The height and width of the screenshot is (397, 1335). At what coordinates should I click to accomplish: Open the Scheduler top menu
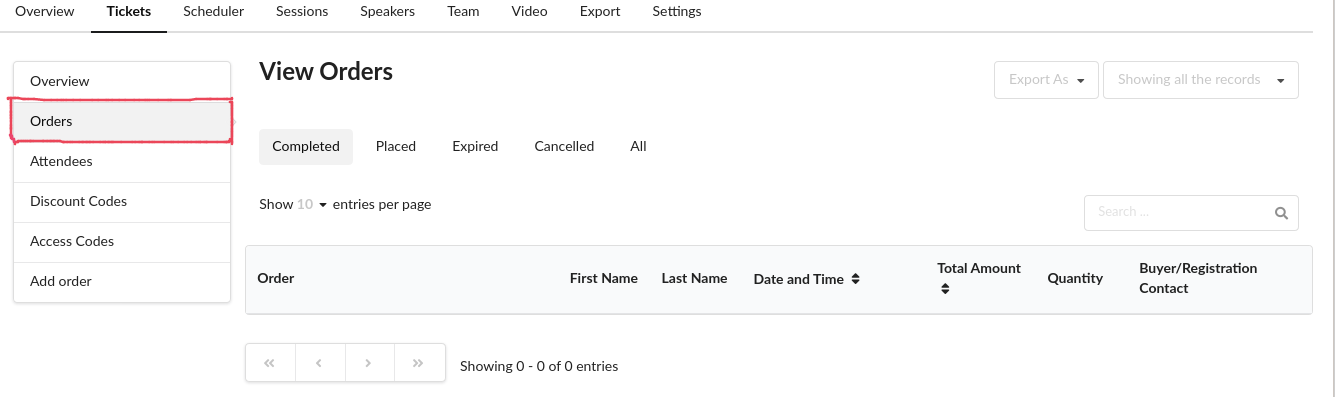(214, 12)
